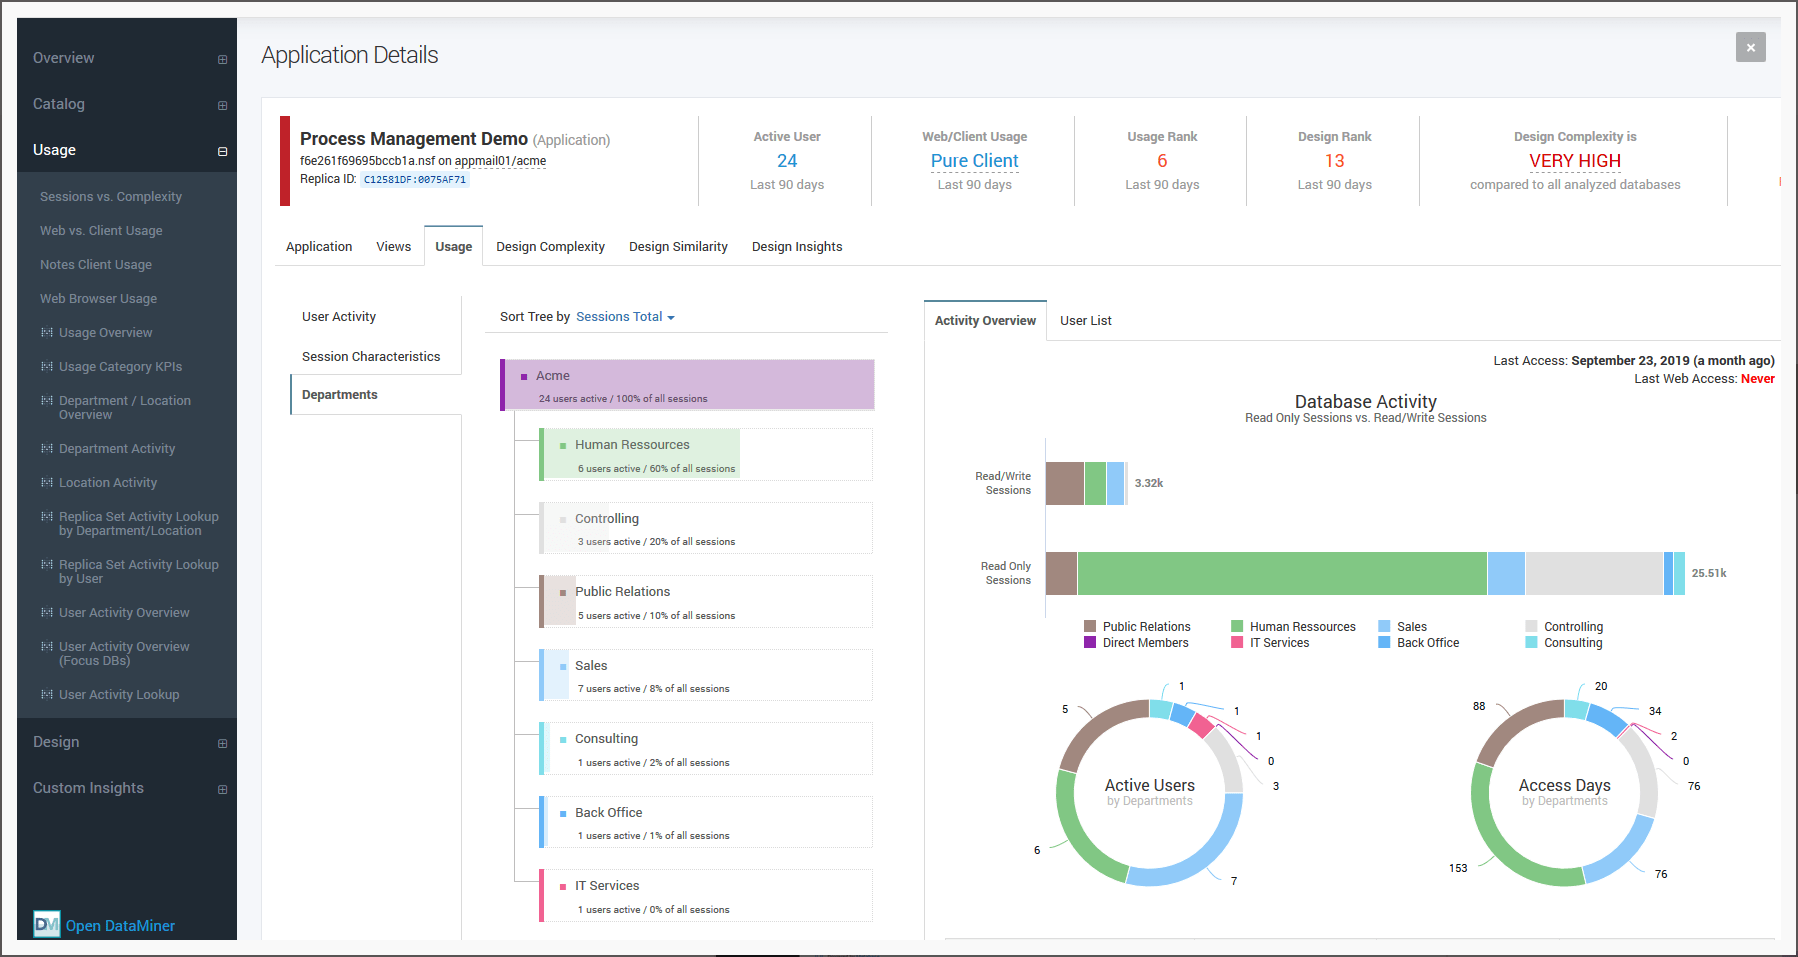Open the Sessions Total sort dropdown
1798x957 pixels.
pos(625,317)
